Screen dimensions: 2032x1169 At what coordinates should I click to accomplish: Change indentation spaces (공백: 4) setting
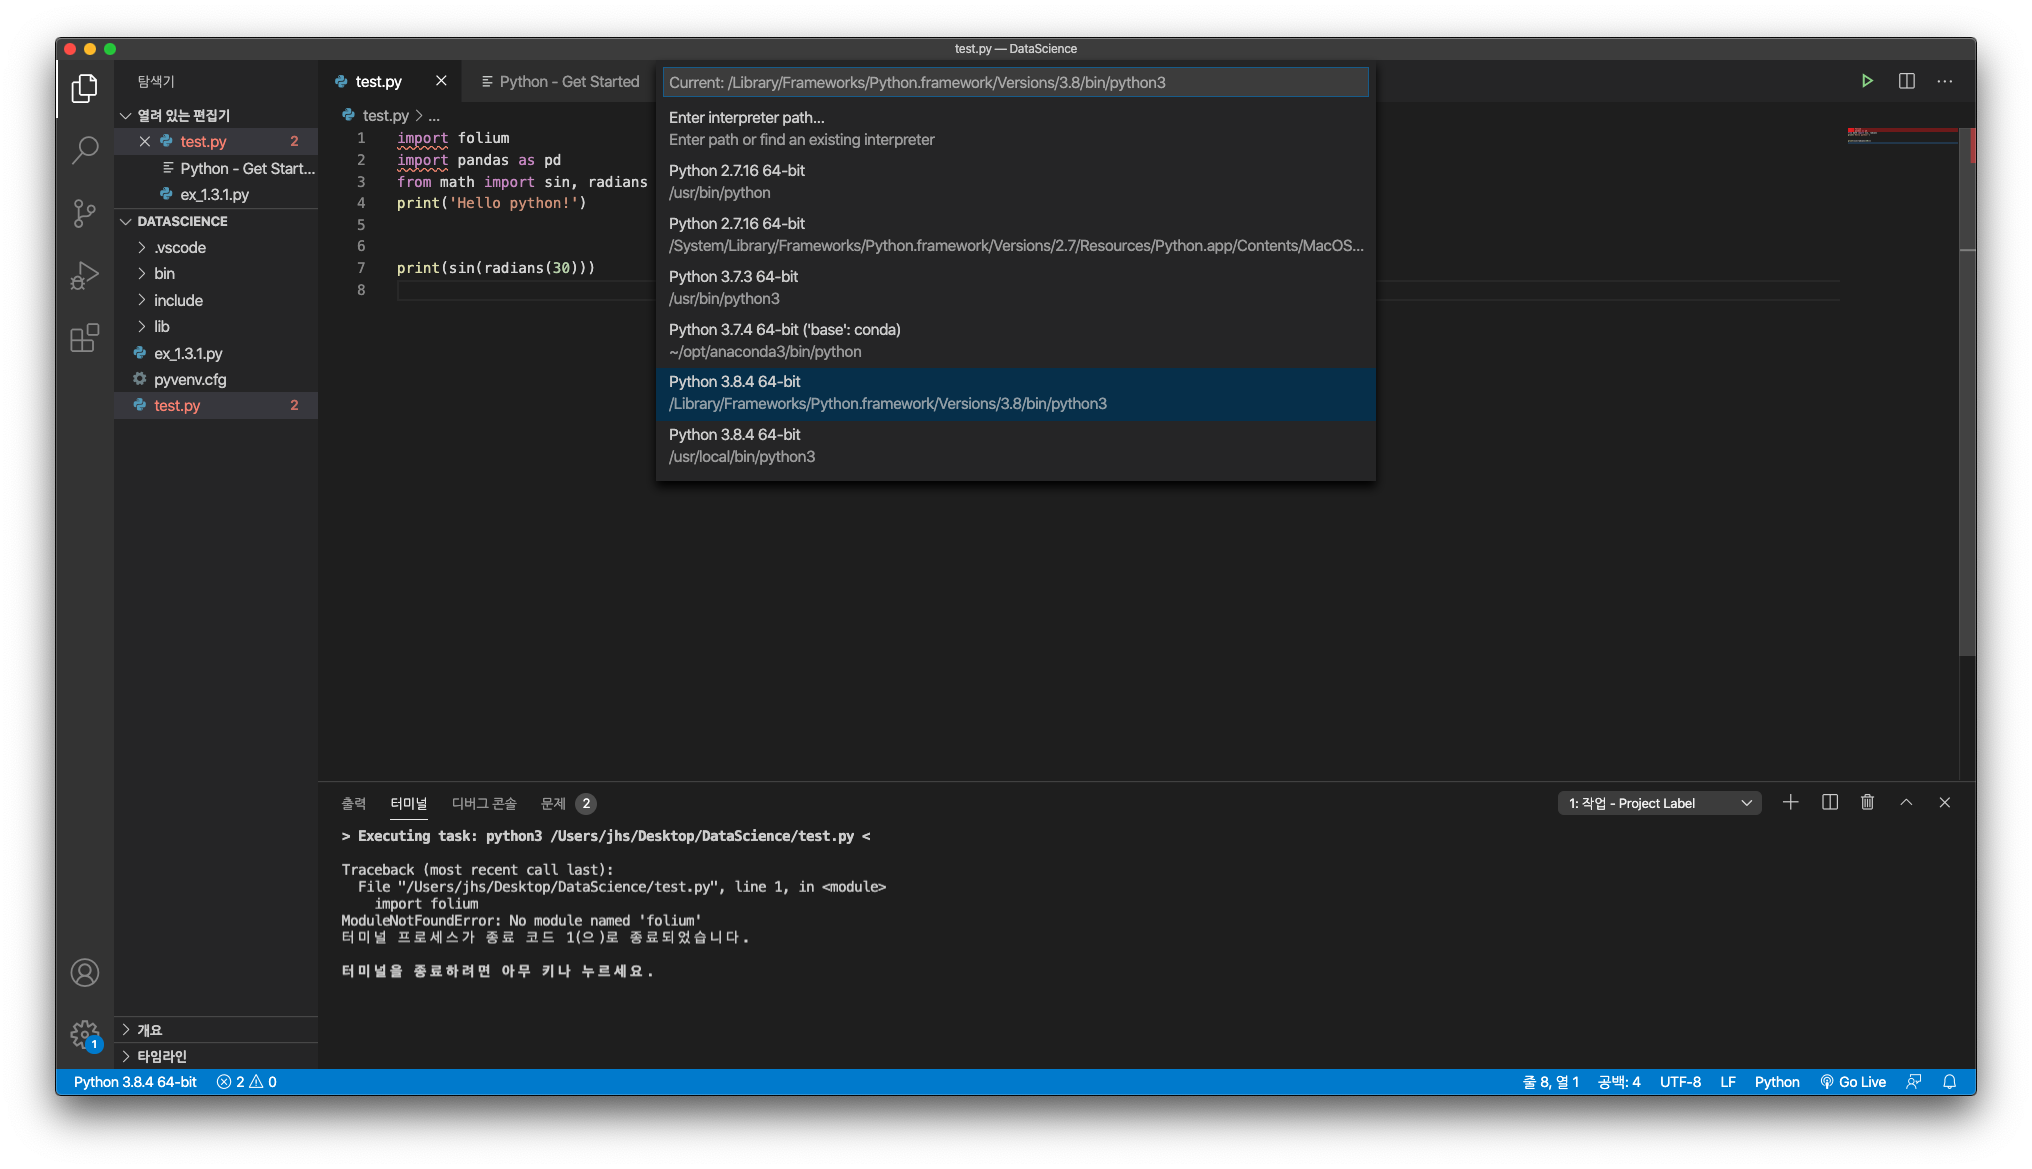1619,1082
